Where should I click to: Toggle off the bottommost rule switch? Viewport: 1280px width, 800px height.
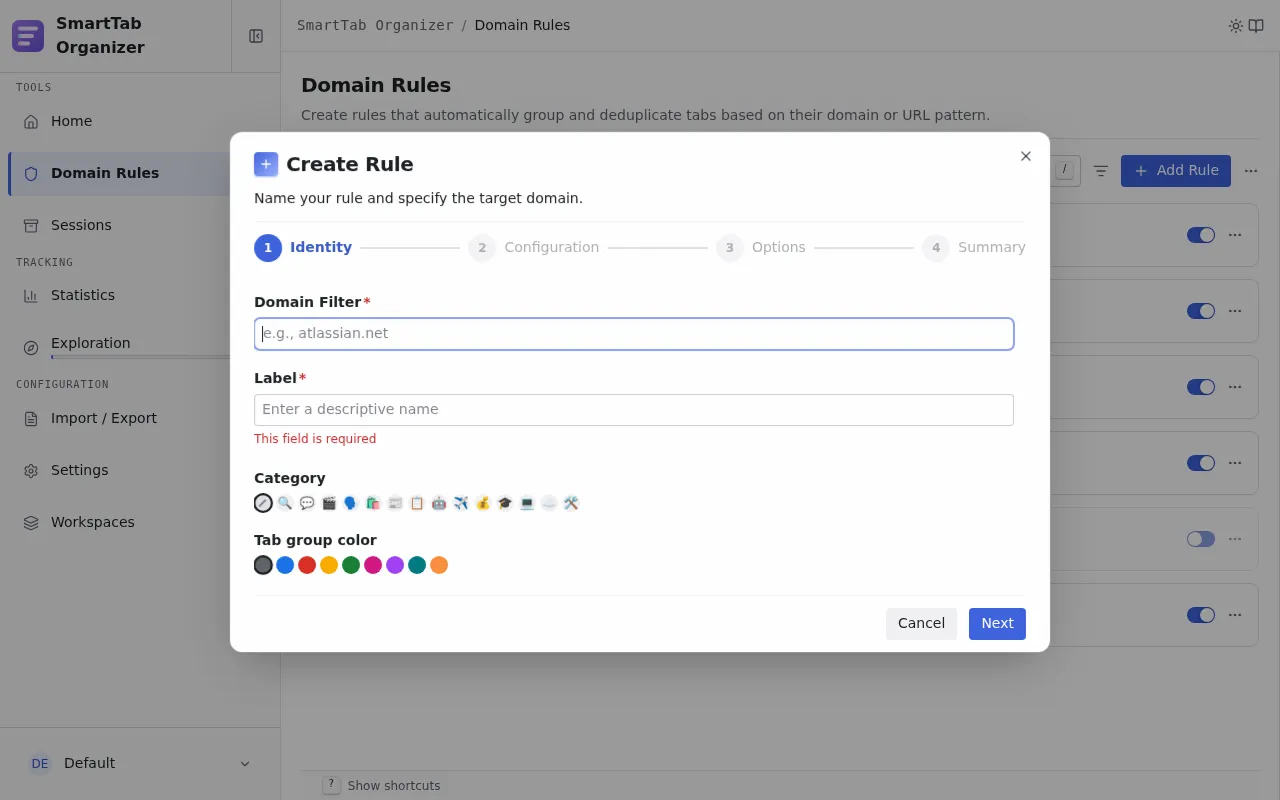[1201, 615]
